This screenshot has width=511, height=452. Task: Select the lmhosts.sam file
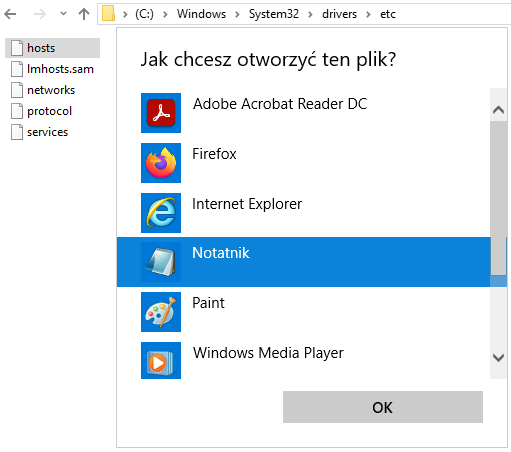coord(52,69)
